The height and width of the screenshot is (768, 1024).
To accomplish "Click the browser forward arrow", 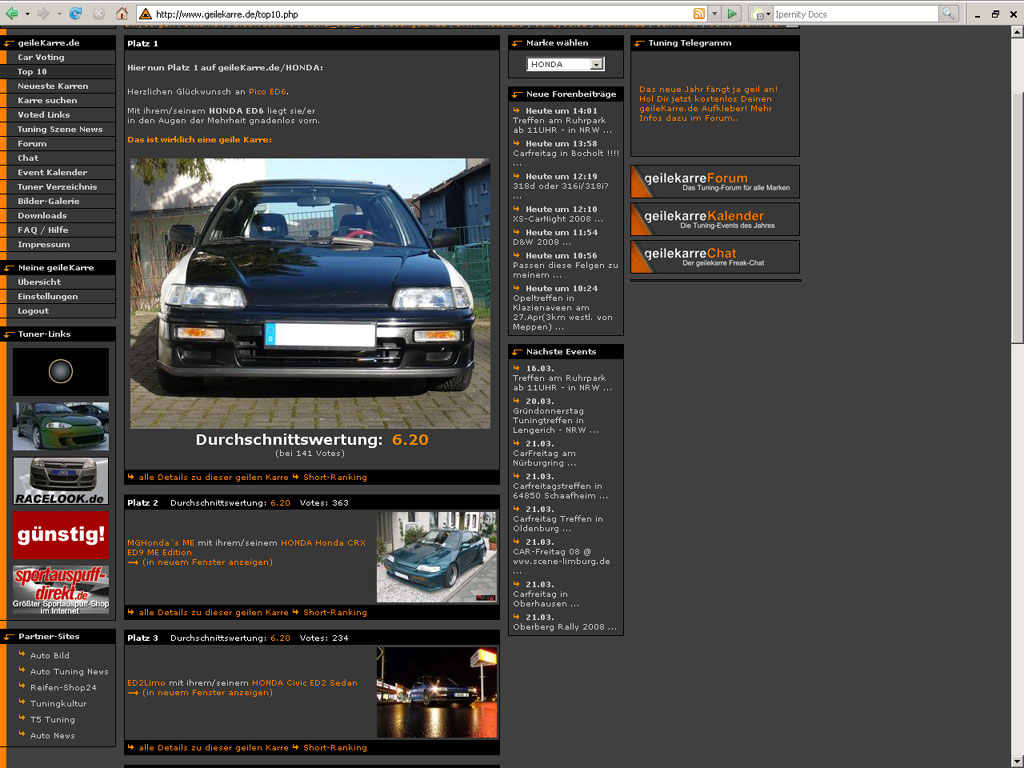I will click(x=43, y=14).
